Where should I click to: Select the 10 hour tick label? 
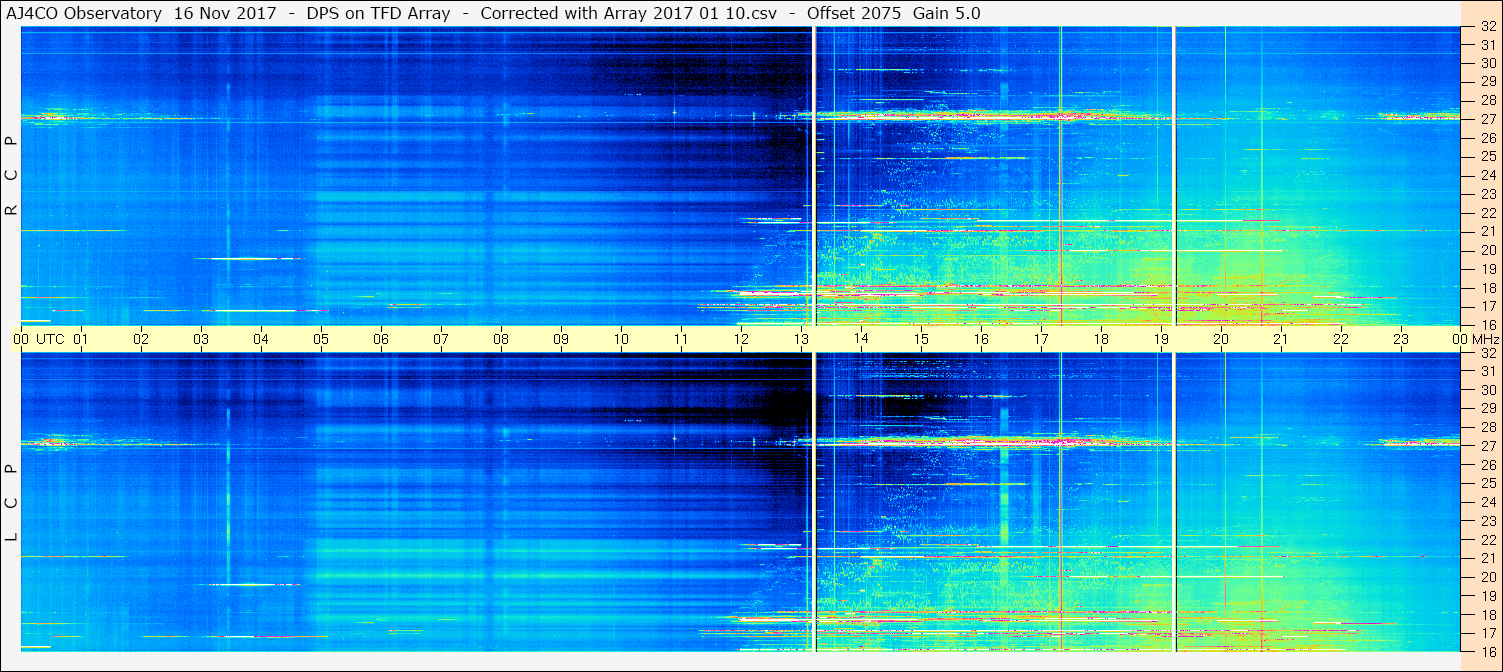click(621, 339)
